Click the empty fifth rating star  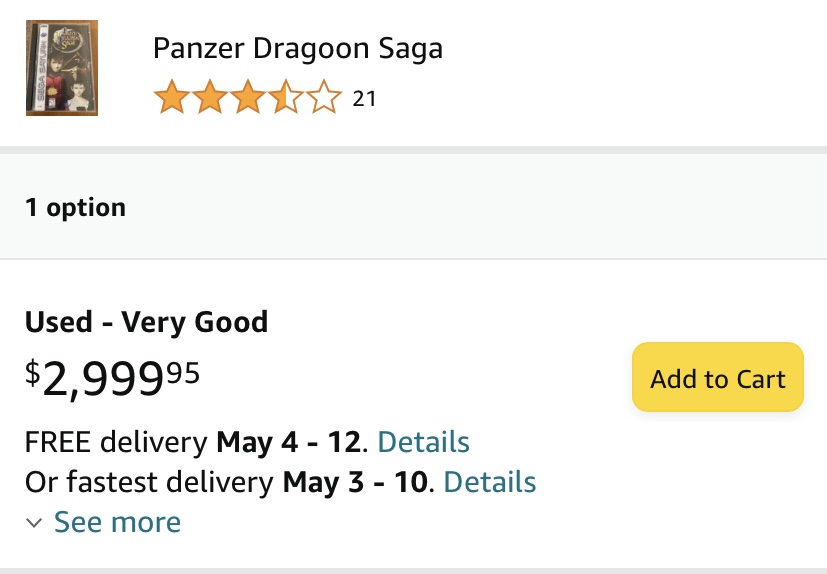point(324,97)
